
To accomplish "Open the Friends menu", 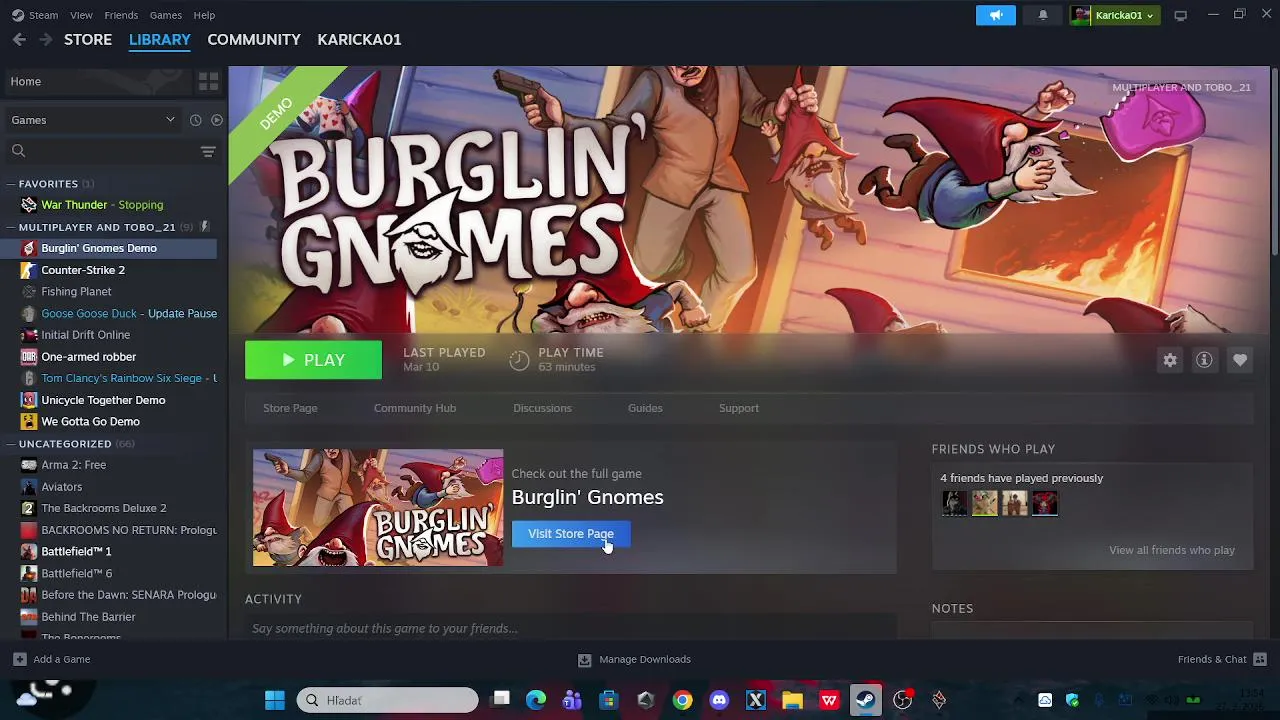I will tap(121, 15).
